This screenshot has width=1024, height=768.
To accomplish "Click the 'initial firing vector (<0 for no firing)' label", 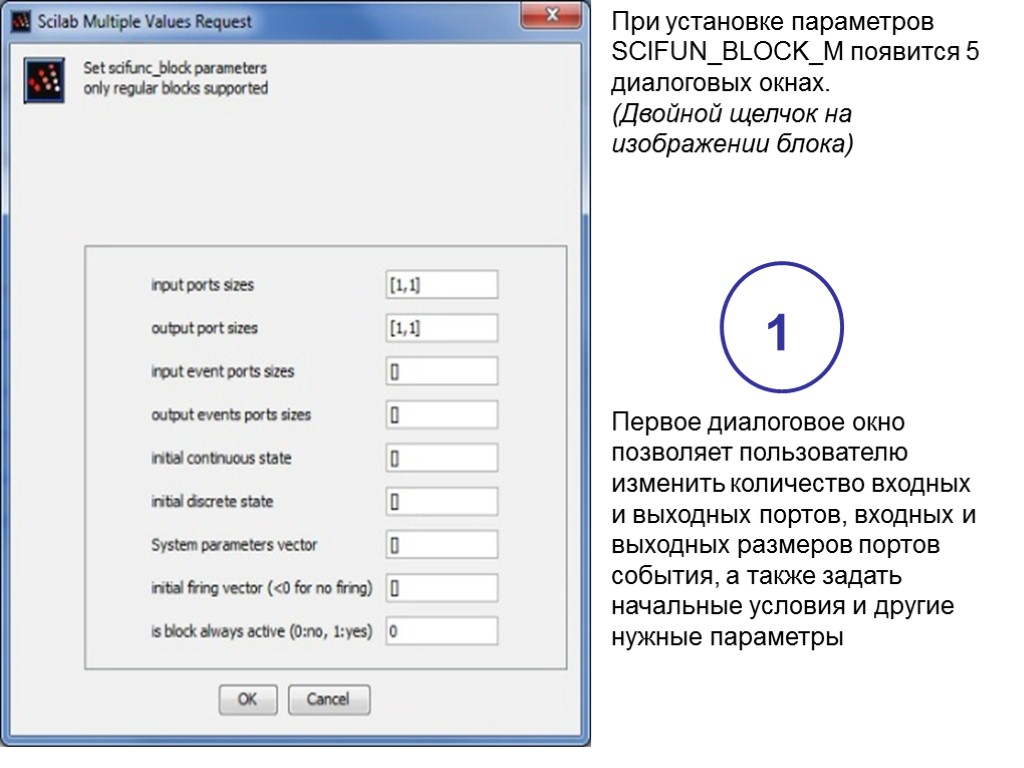I will point(262,588).
